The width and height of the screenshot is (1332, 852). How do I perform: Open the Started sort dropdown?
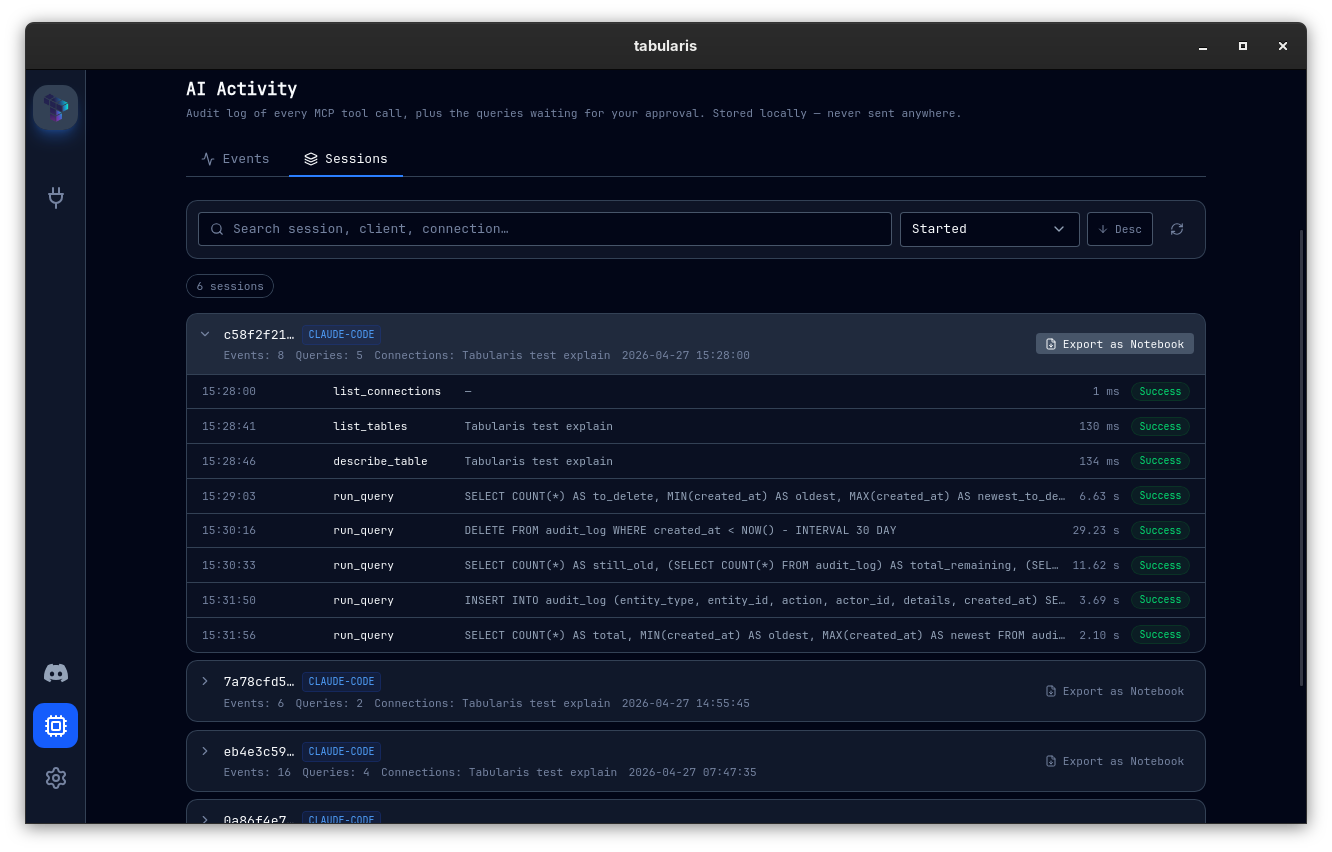[x=989, y=229]
